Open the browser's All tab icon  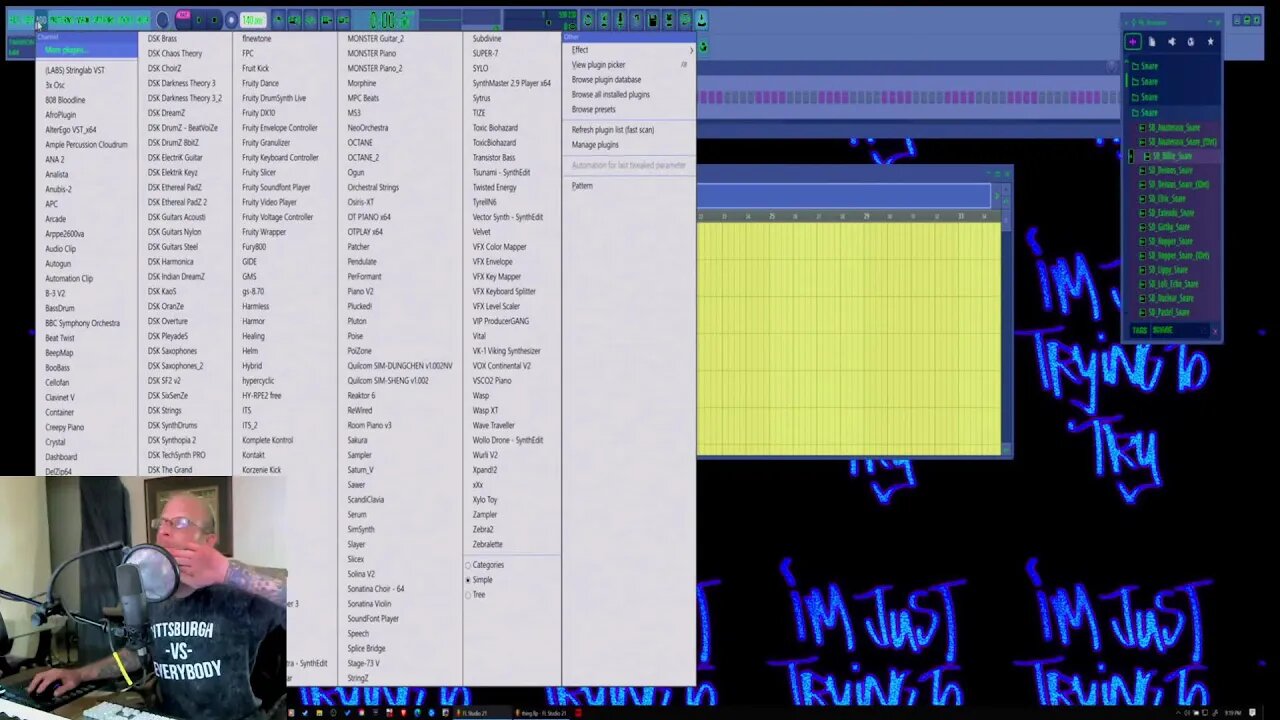click(1133, 42)
